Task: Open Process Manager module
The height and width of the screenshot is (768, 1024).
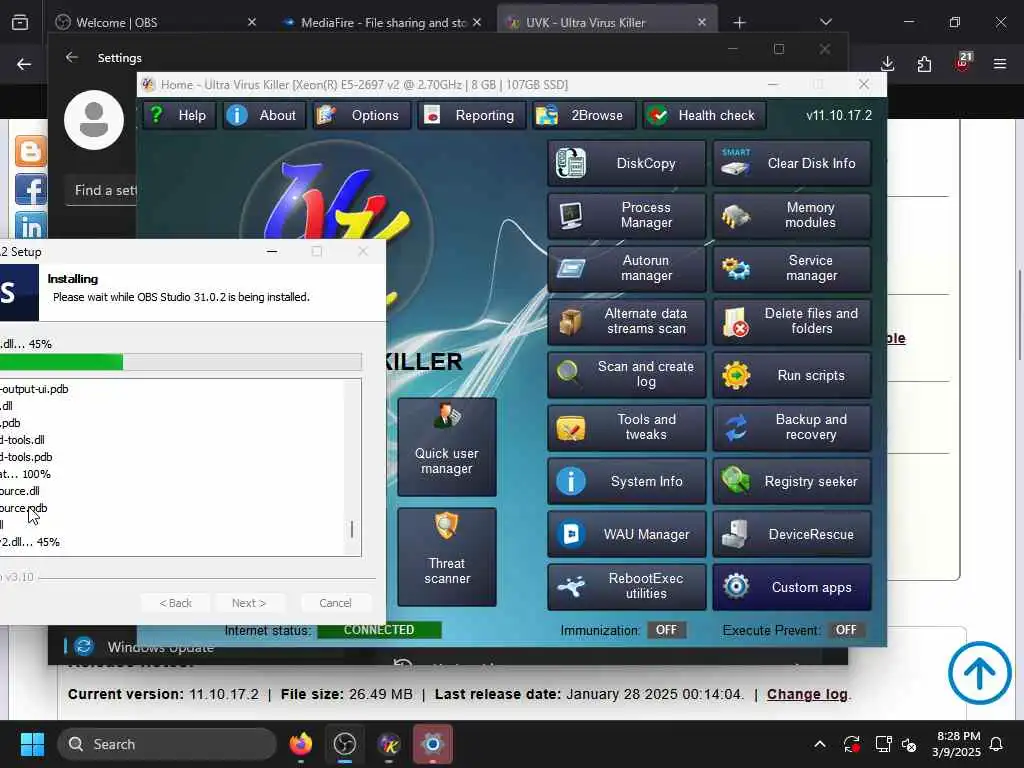Action: click(626, 216)
